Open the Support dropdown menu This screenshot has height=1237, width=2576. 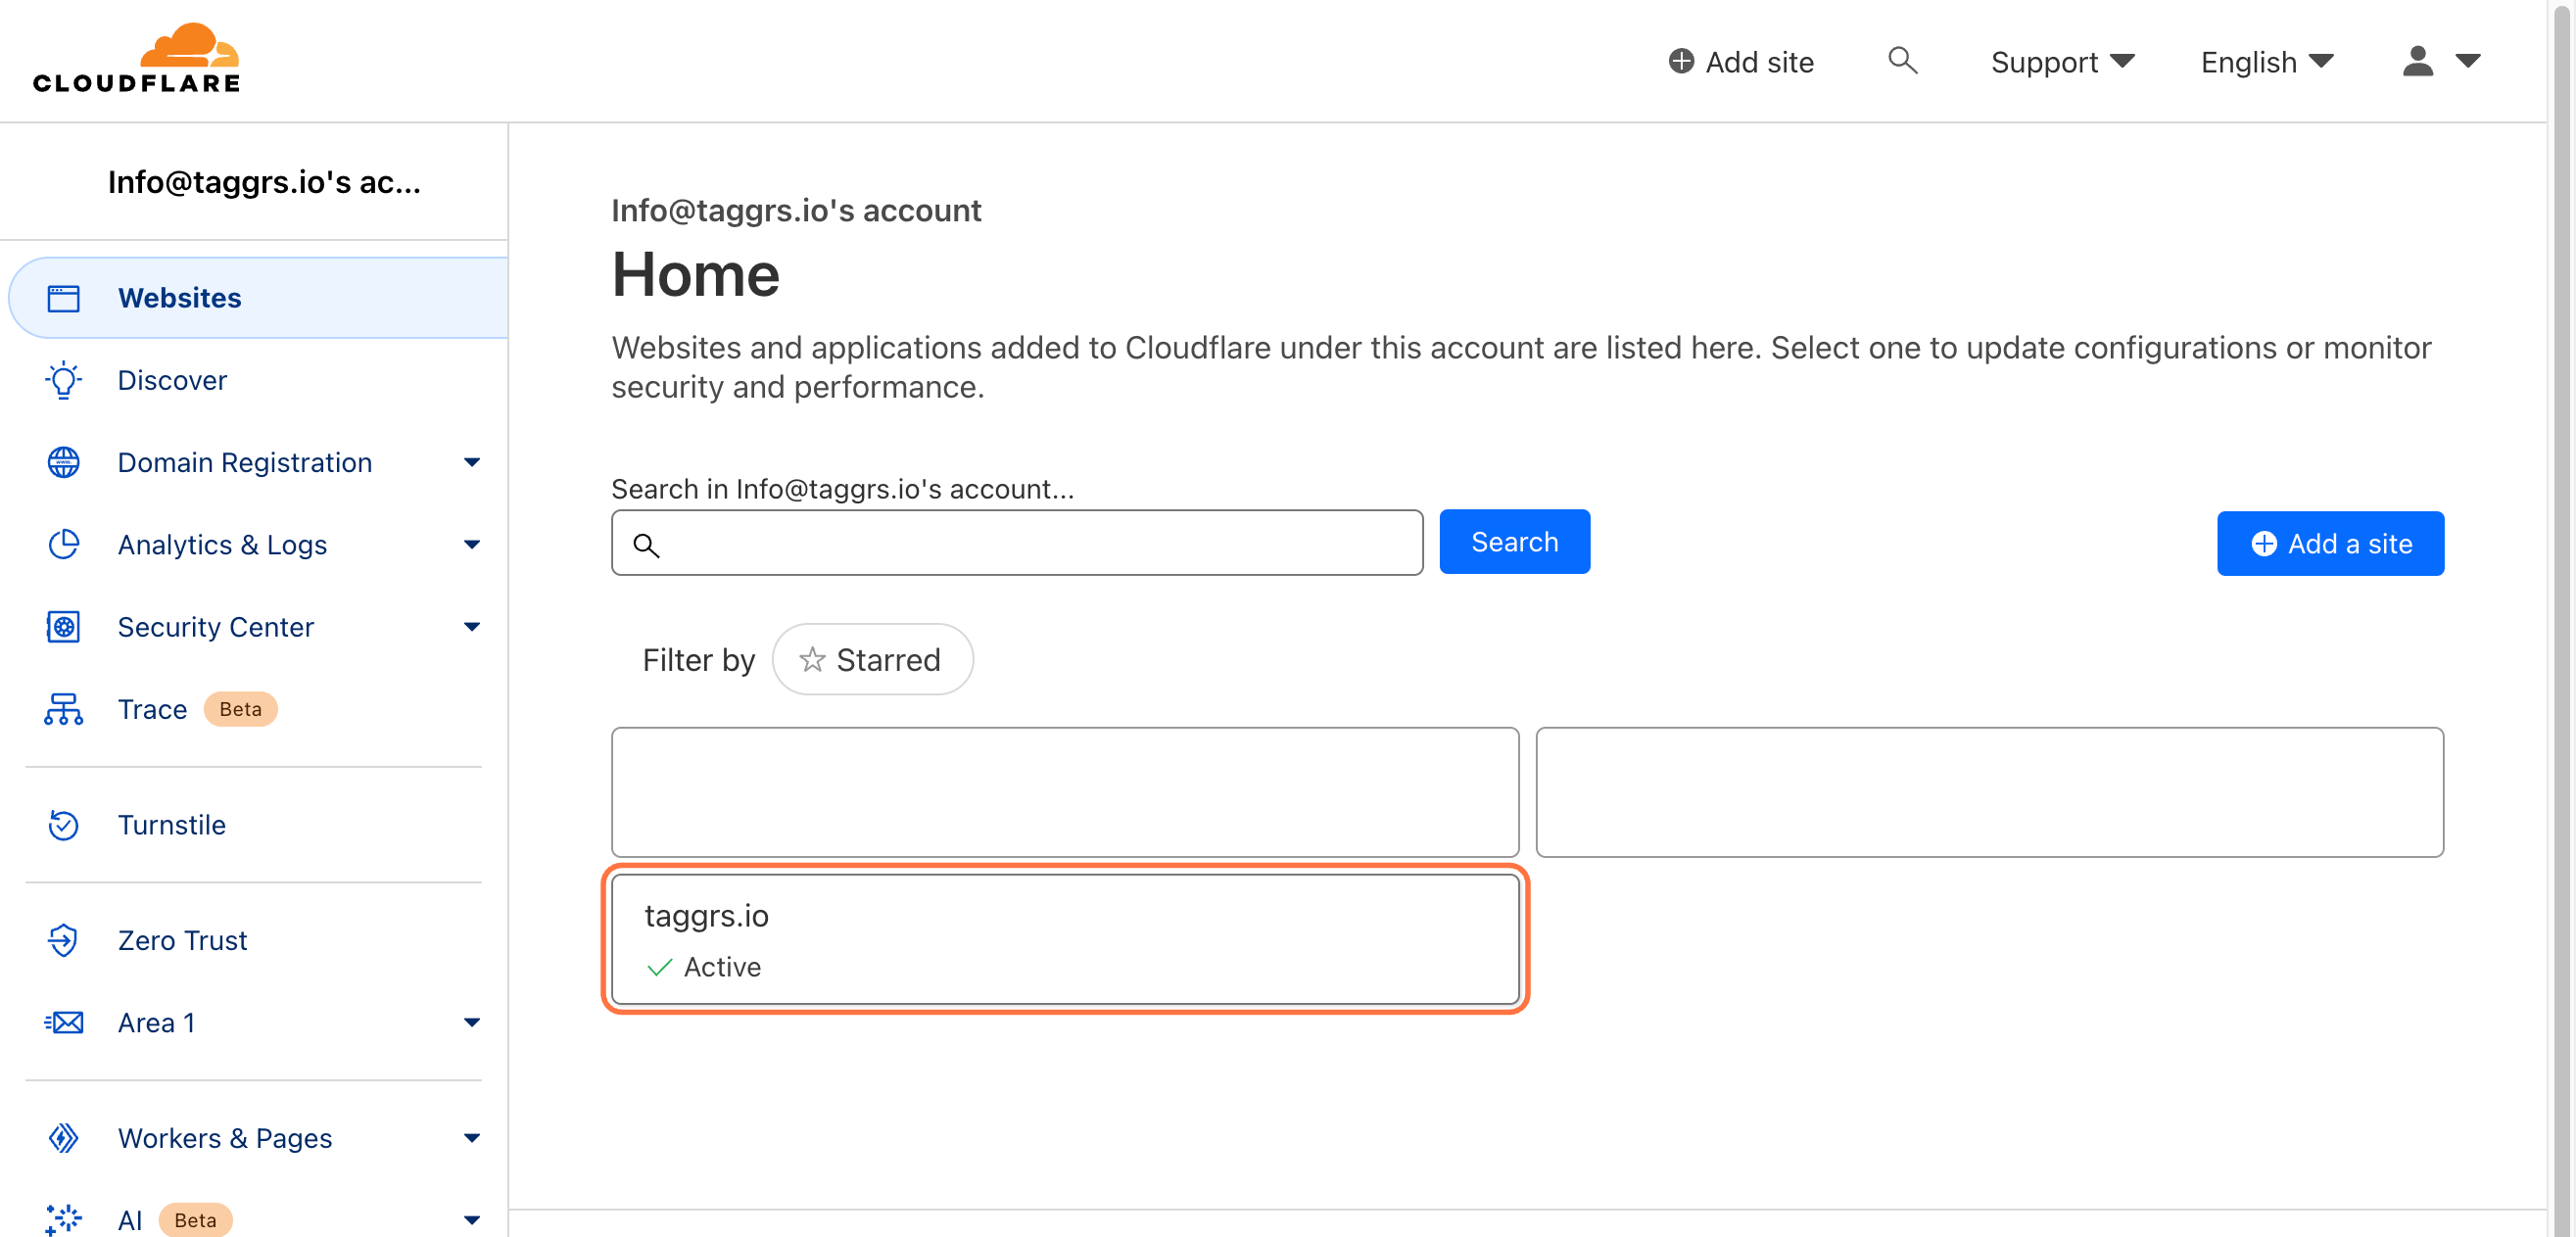click(x=2059, y=61)
